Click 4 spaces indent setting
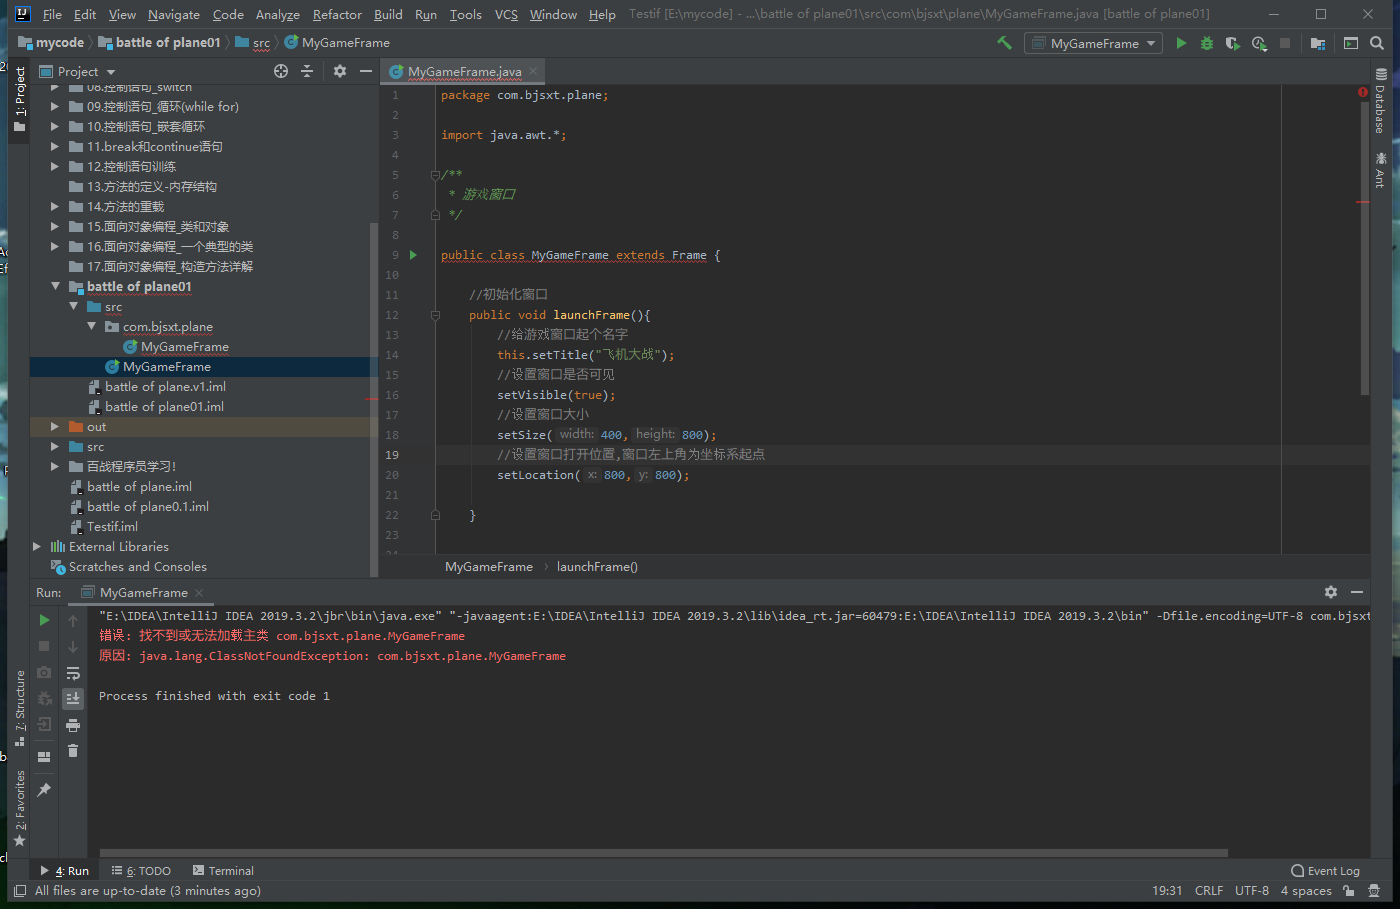This screenshot has width=1400, height=909. (1306, 890)
